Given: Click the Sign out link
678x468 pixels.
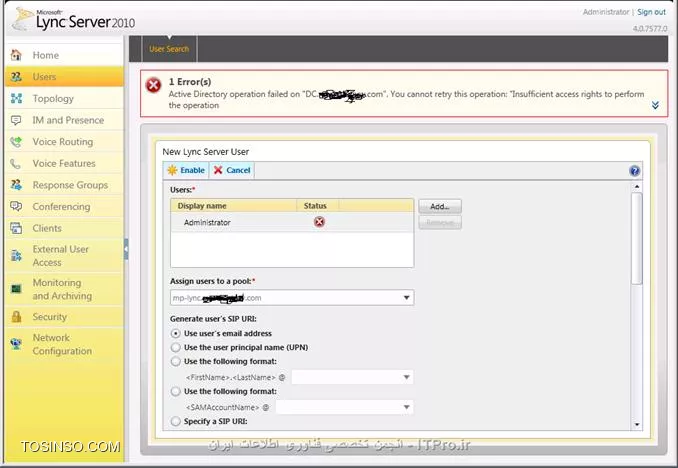Looking at the screenshot, I should (651, 12).
